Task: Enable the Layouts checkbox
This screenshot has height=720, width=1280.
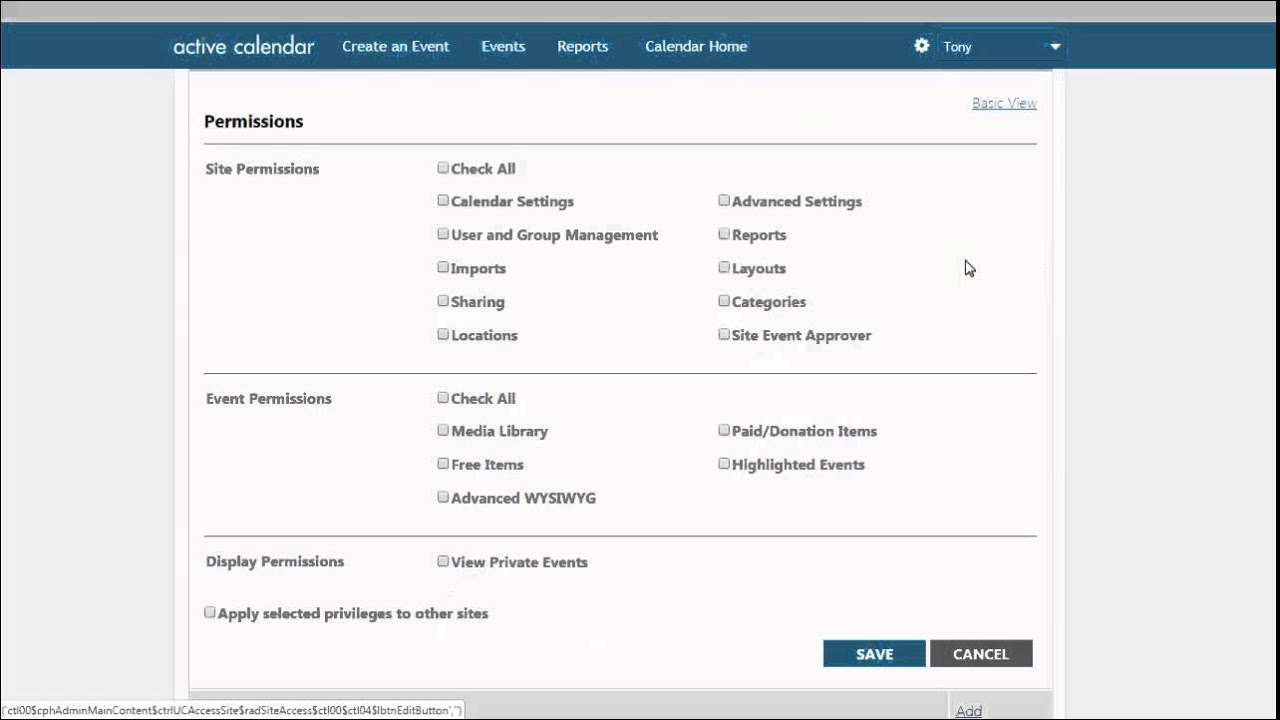Action: 724,267
